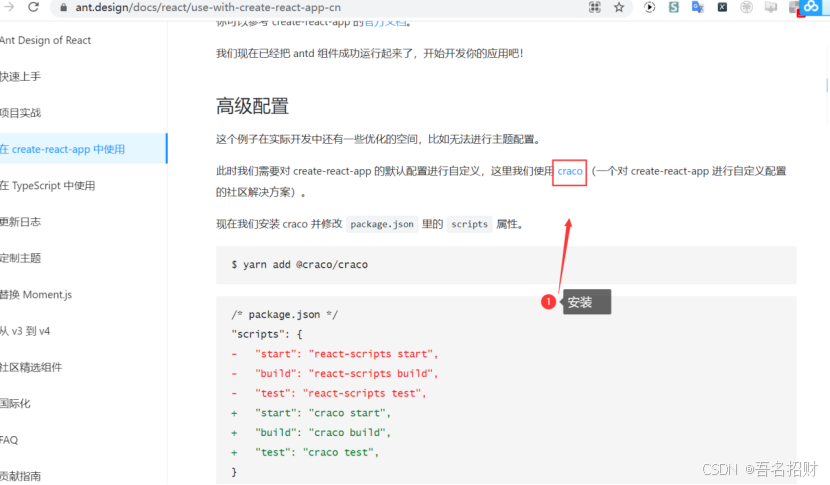
Task: Open the dark X extension icon
Action: (x=722, y=7)
